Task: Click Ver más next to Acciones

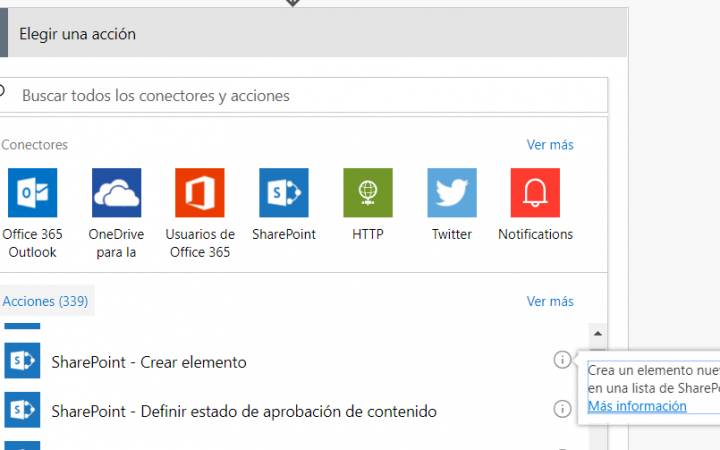Action: (550, 301)
